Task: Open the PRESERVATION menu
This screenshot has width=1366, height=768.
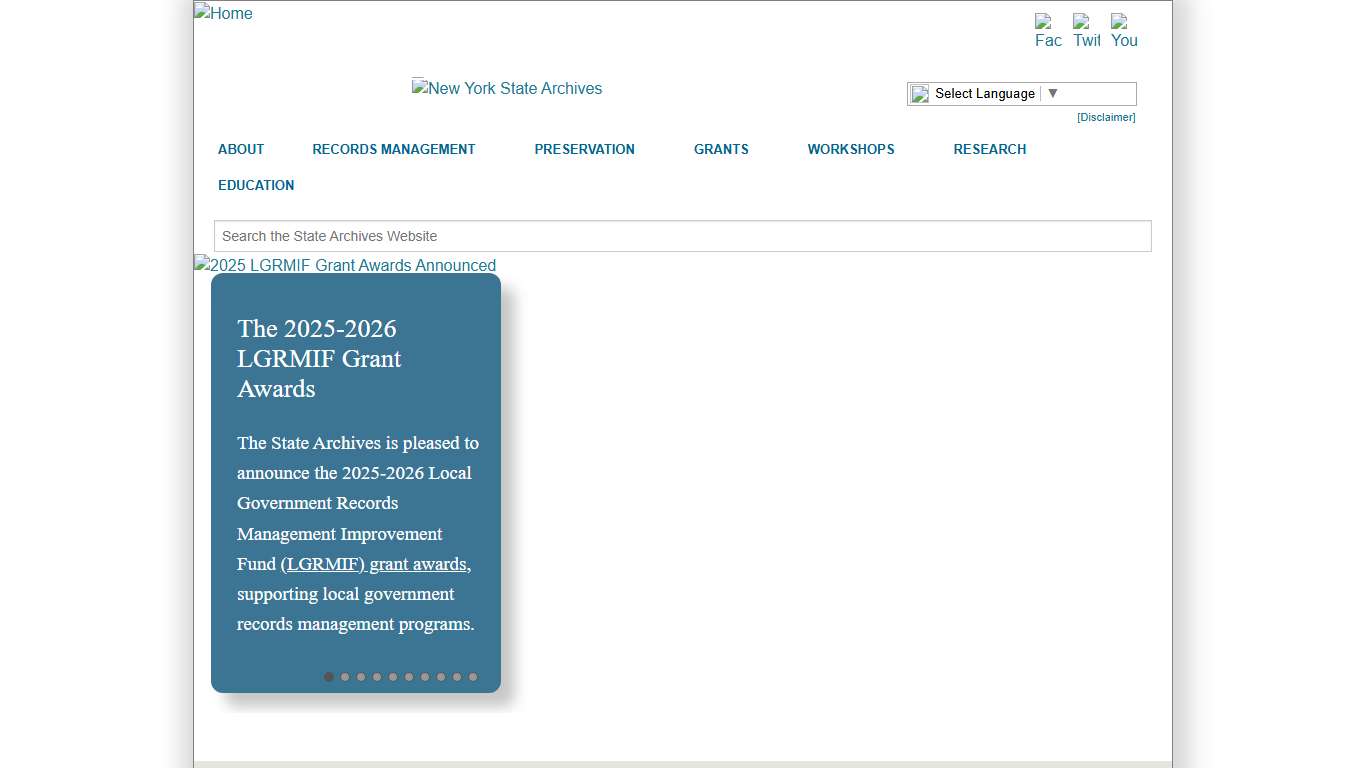Action: [585, 149]
